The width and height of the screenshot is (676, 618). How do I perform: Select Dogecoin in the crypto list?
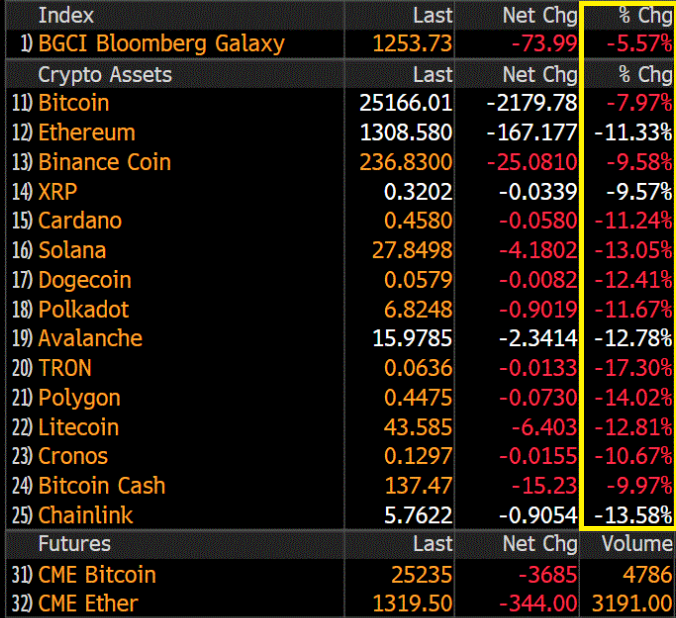[x=85, y=280]
